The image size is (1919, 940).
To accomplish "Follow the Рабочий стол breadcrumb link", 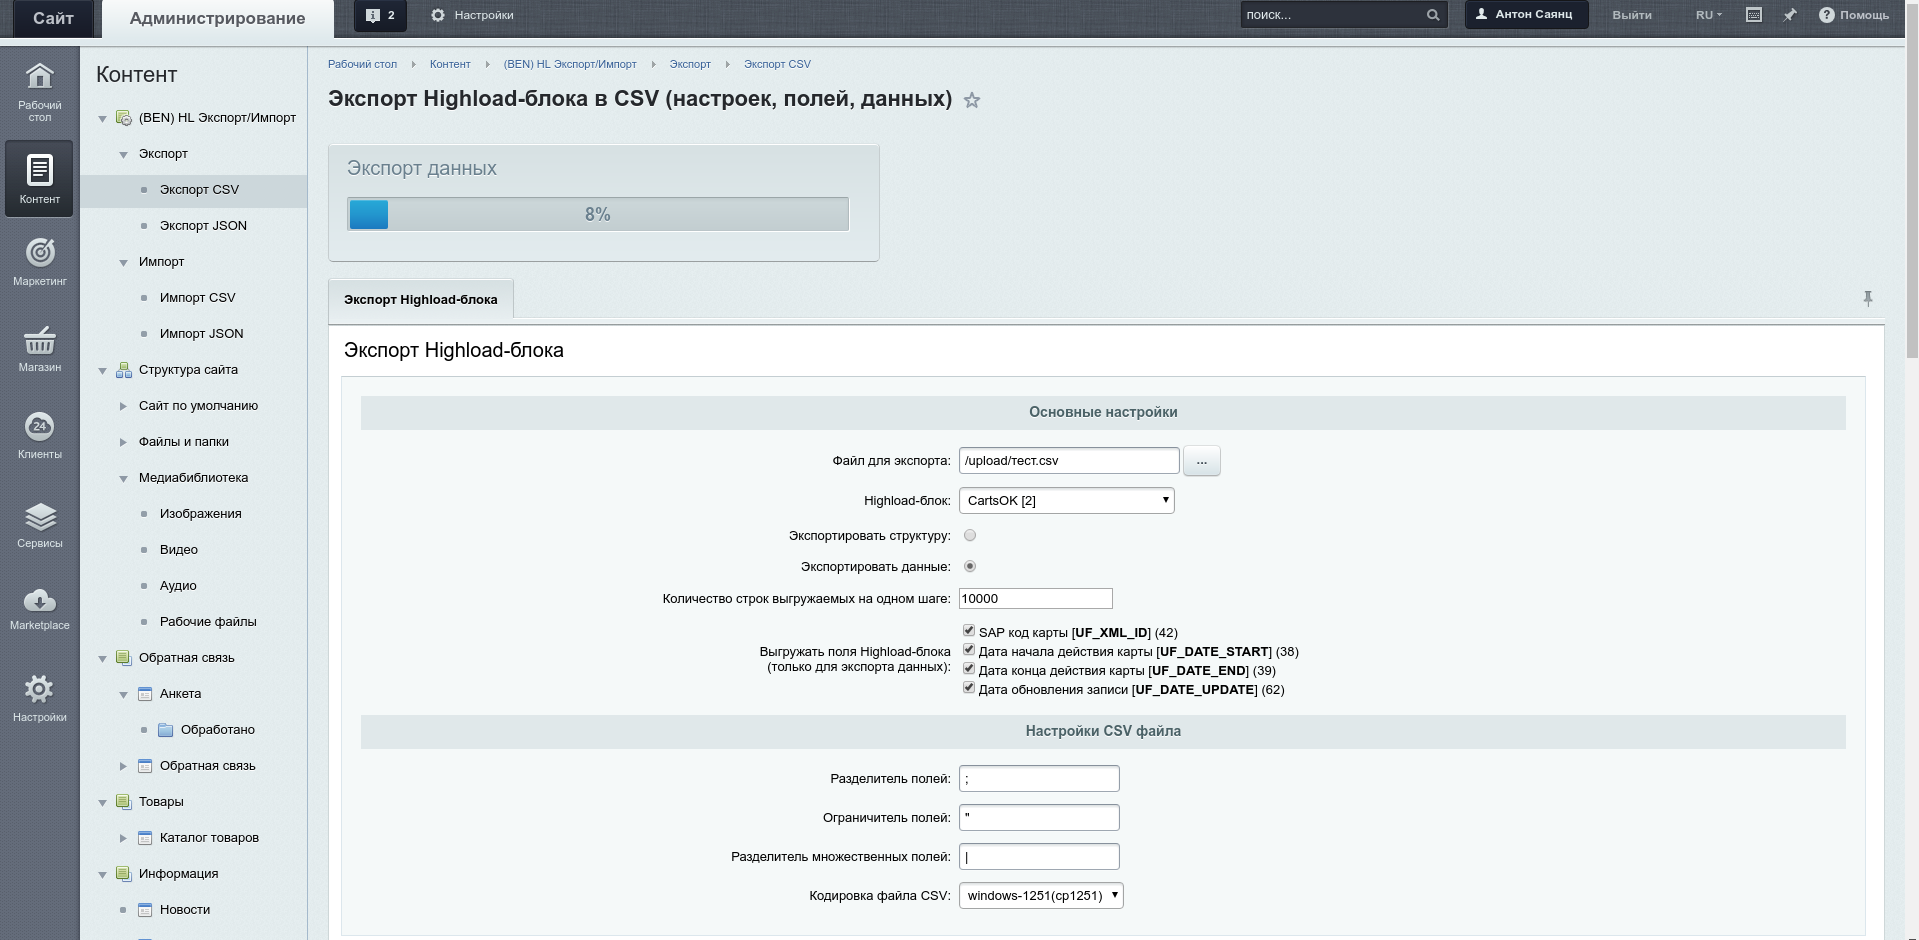I will pos(362,64).
